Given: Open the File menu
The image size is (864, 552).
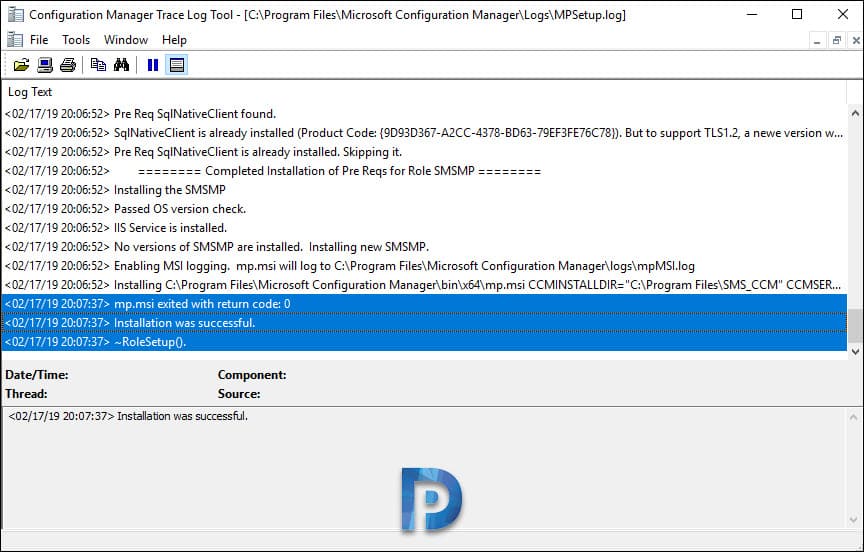Looking at the screenshot, I should point(39,40).
